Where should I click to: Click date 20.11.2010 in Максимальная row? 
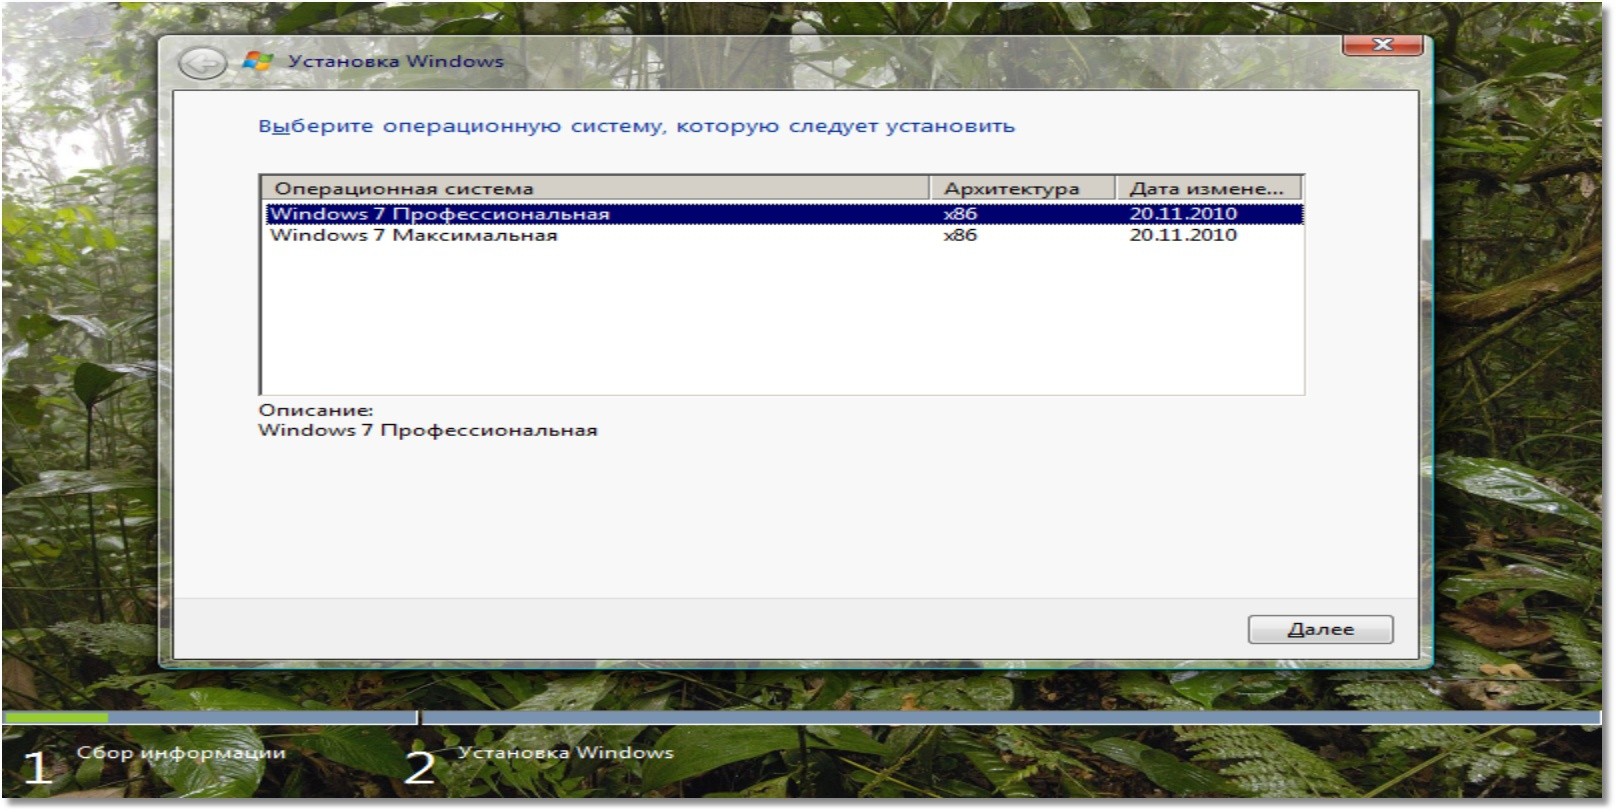coord(1183,235)
